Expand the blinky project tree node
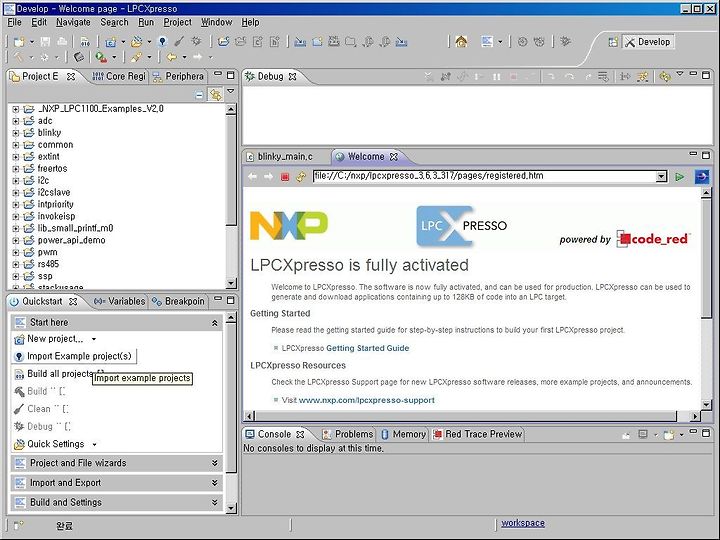This screenshot has width=720, height=540. [16, 133]
